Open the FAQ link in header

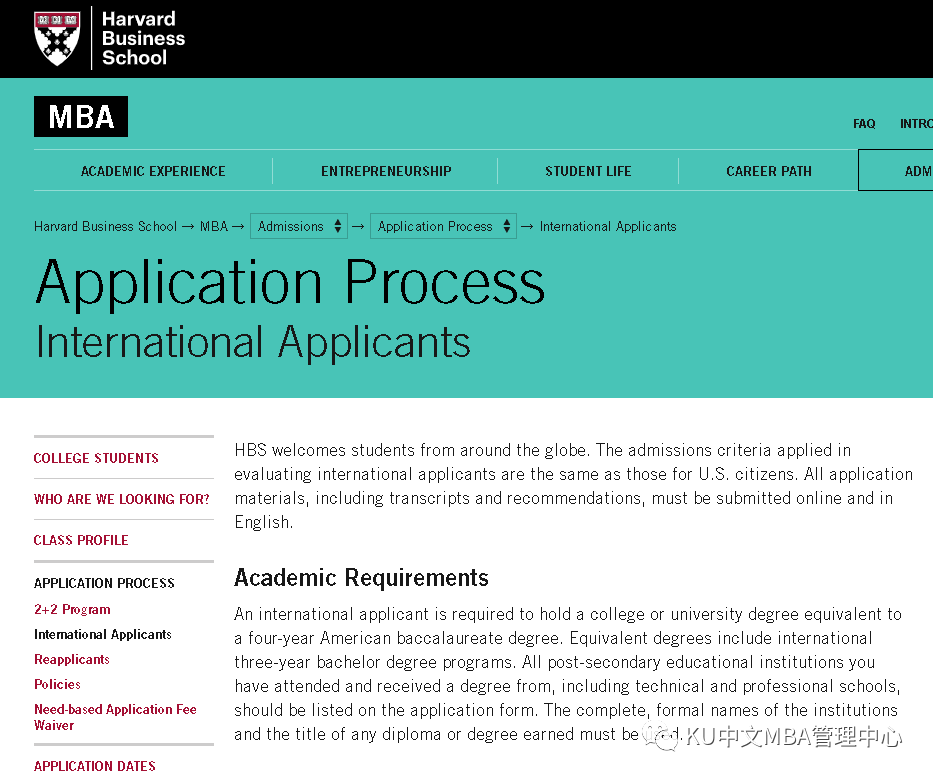point(864,124)
